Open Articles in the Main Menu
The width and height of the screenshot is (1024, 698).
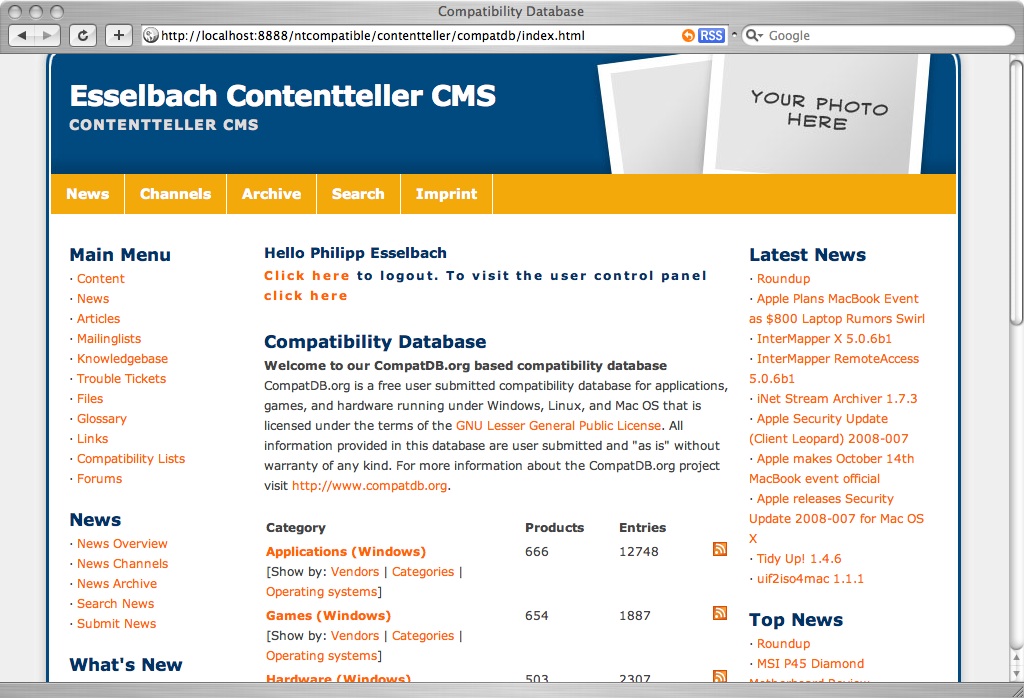99,319
